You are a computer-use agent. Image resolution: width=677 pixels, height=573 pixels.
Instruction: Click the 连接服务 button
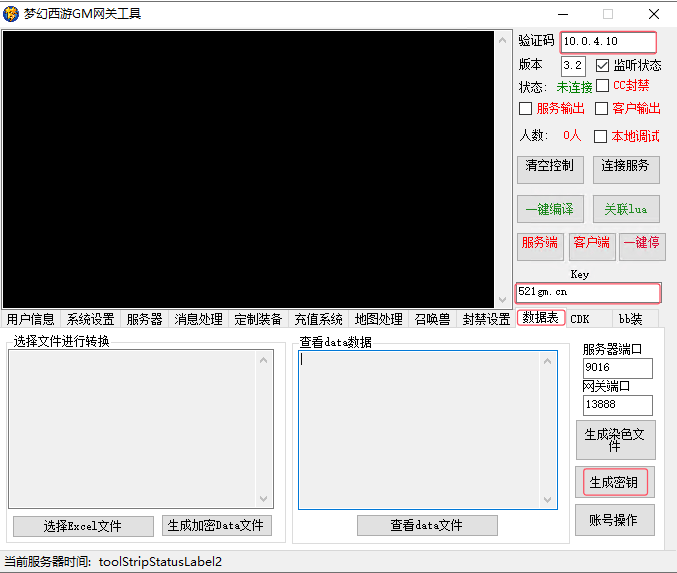coord(626,167)
